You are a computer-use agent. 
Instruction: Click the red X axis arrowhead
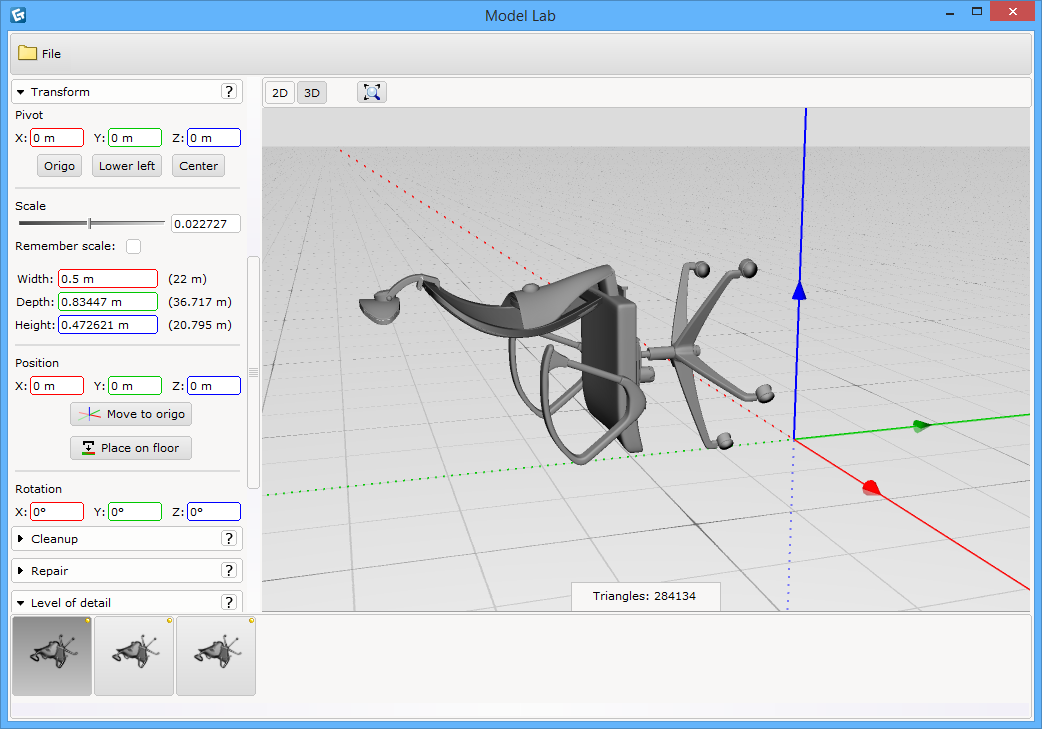871,487
